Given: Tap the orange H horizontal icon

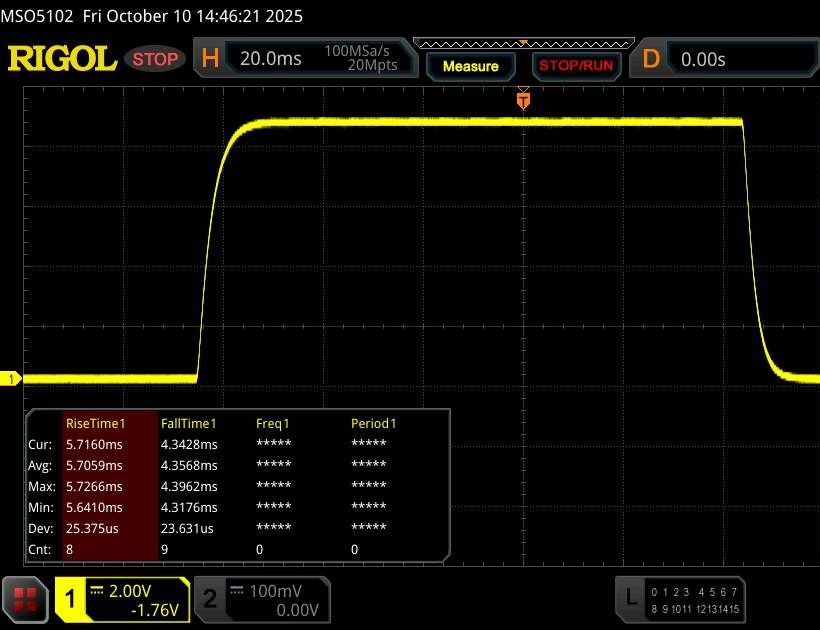Looking at the screenshot, I should click(x=210, y=59).
